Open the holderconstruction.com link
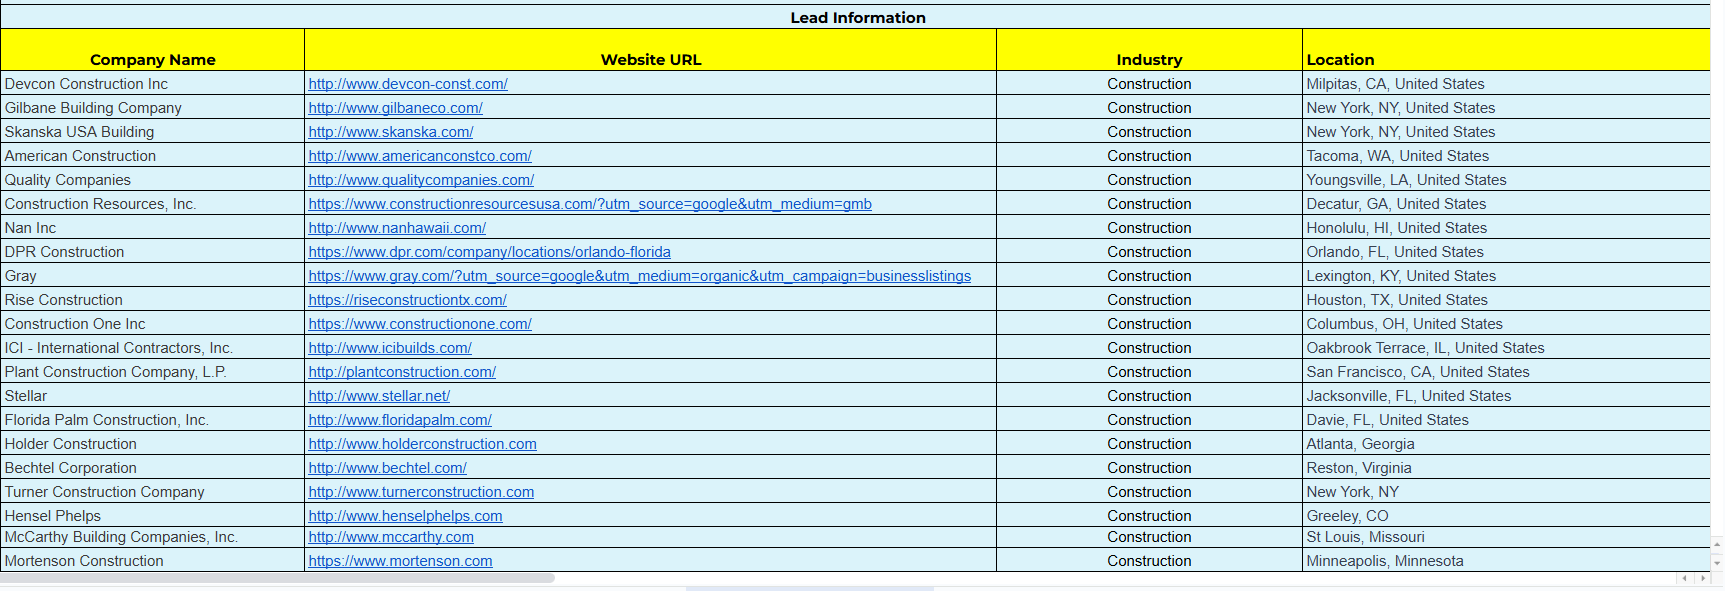Screen dimensions: 1725x591 pos(422,444)
